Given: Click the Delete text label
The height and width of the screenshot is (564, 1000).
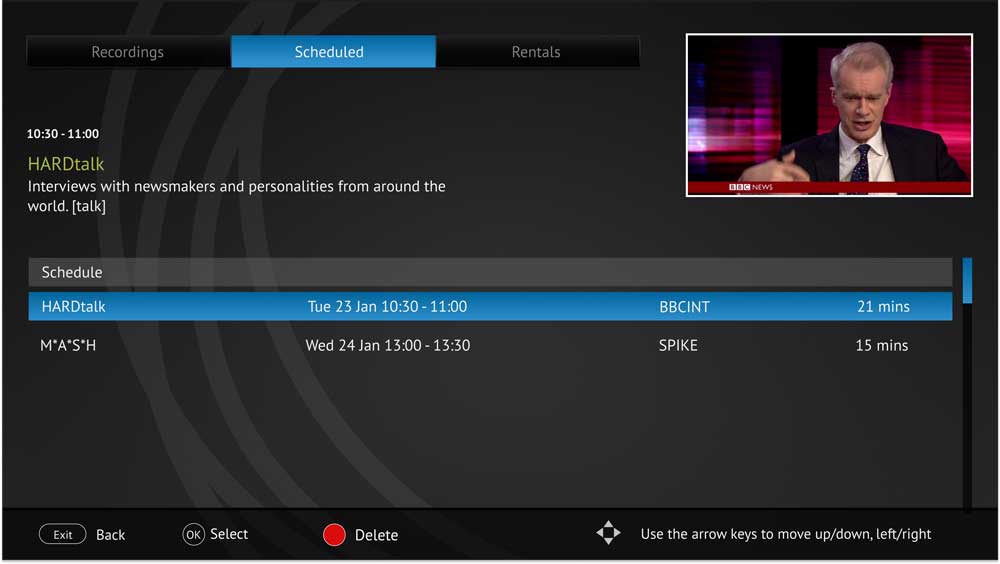Looking at the screenshot, I should [x=376, y=535].
